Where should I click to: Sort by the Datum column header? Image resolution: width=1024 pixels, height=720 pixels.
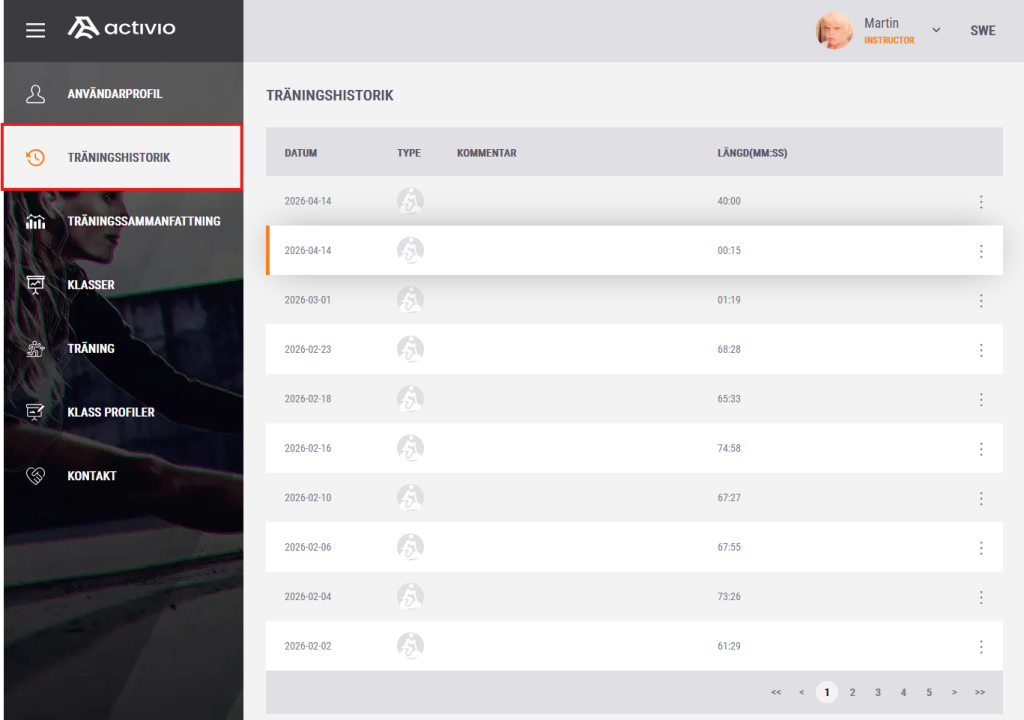pos(300,153)
